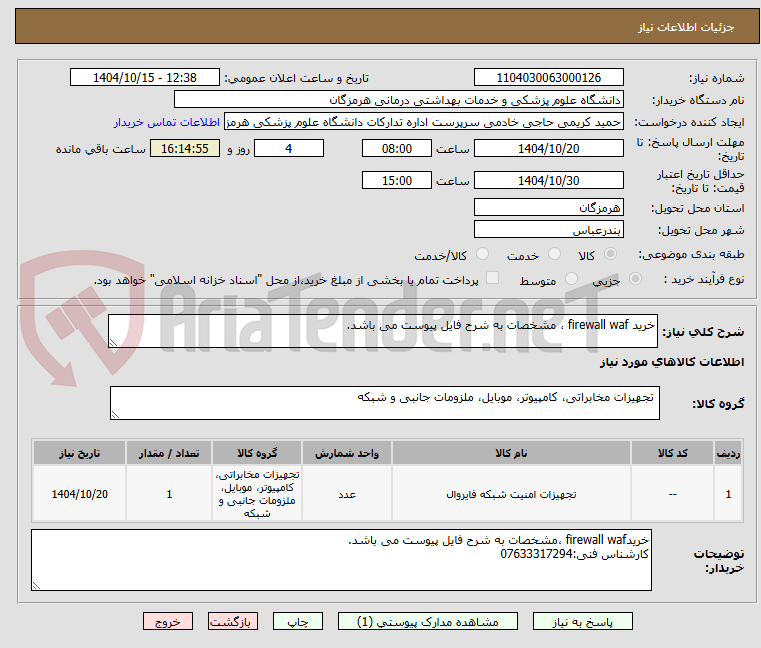The height and width of the screenshot is (648, 761).
Task: Click the delivery city field بندرعباس
Action: tap(548, 230)
